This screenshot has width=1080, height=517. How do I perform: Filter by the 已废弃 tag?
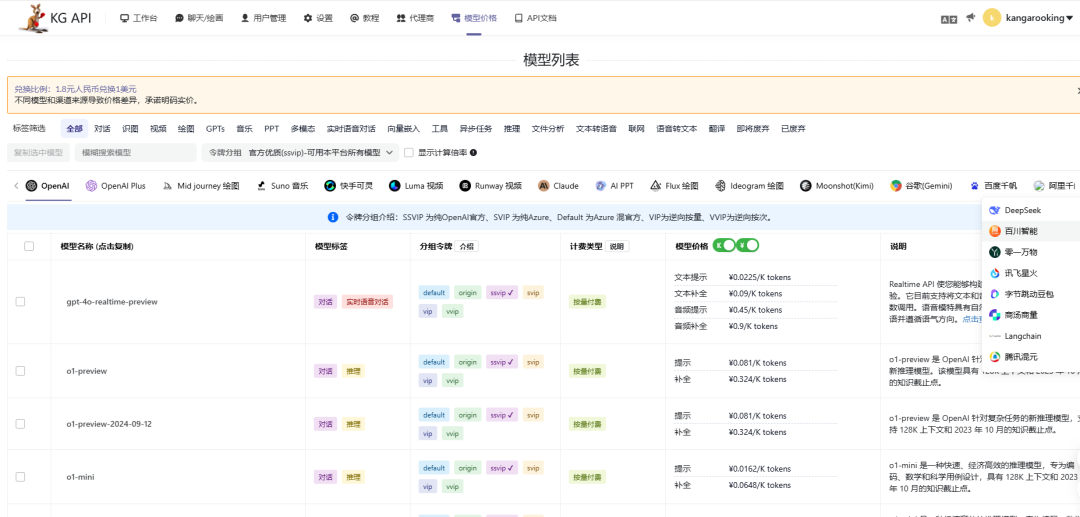pos(793,129)
